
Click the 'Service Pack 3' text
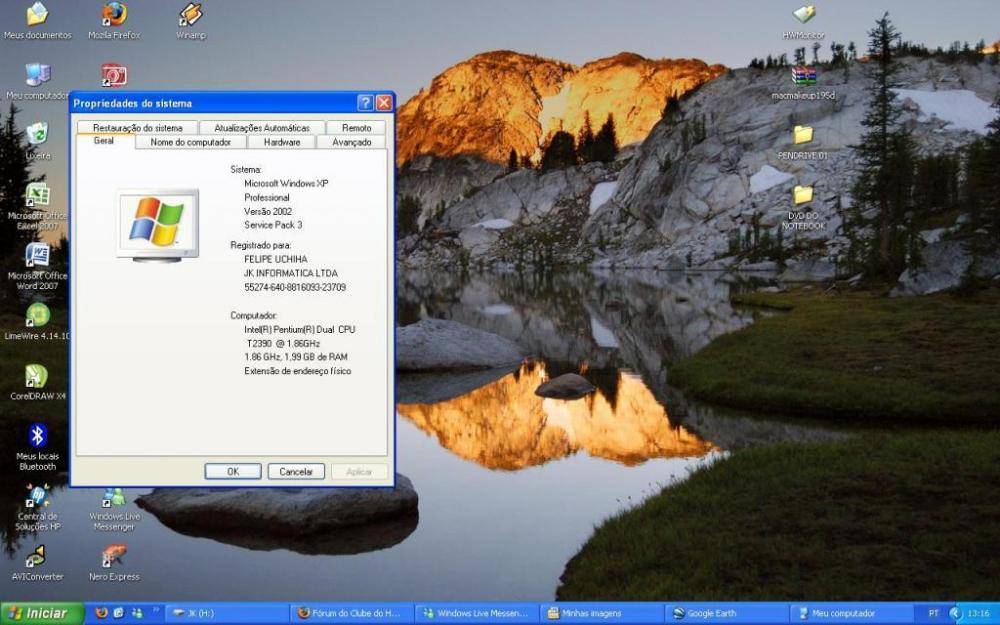[273, 225]
